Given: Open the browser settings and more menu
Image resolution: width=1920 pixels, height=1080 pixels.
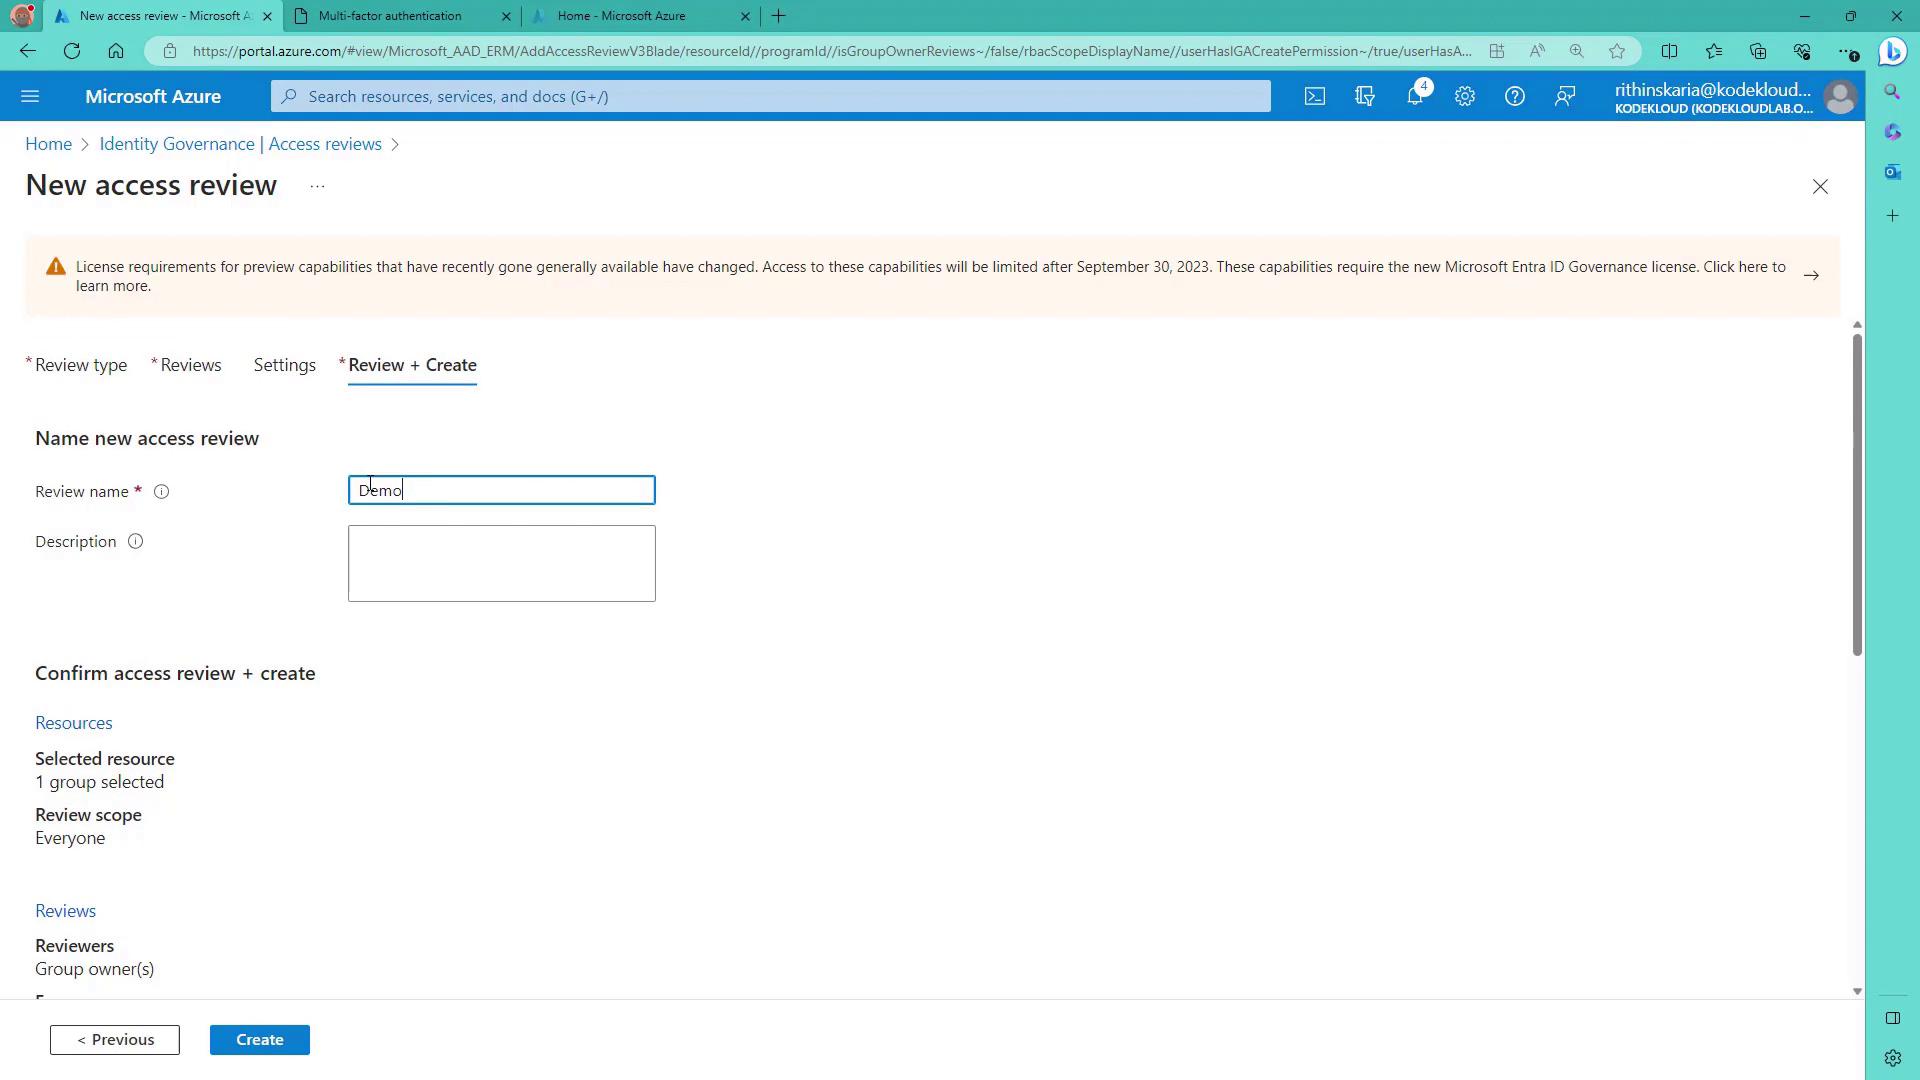Looking at the screenshot, I should coord(1847,52).
